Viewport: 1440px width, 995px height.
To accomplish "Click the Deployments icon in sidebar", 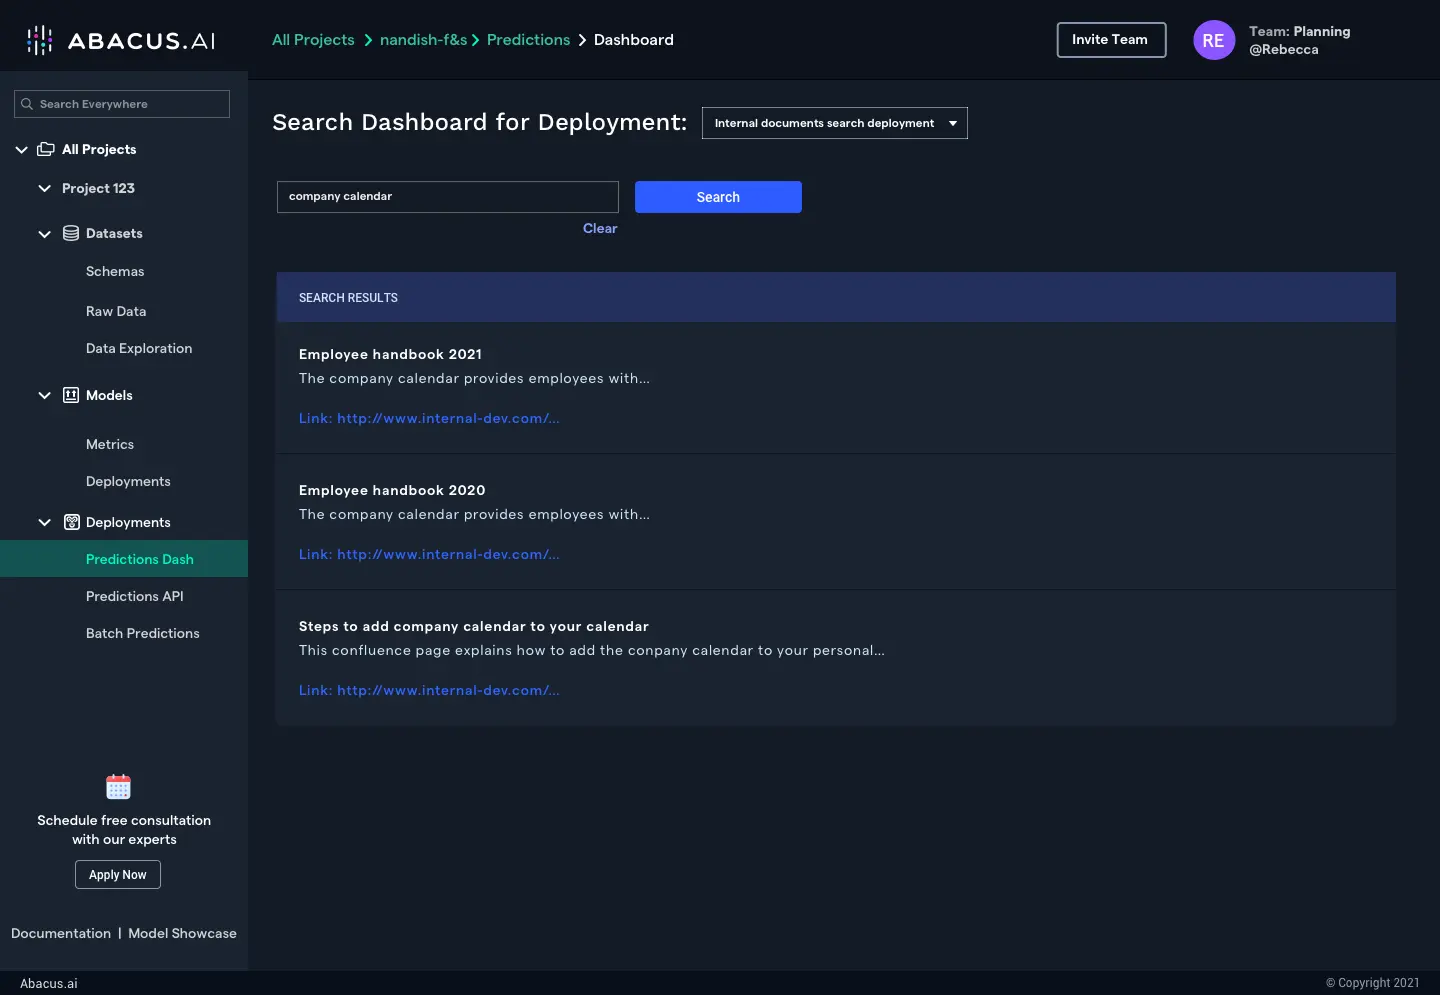I will click(x=72, y=522).
